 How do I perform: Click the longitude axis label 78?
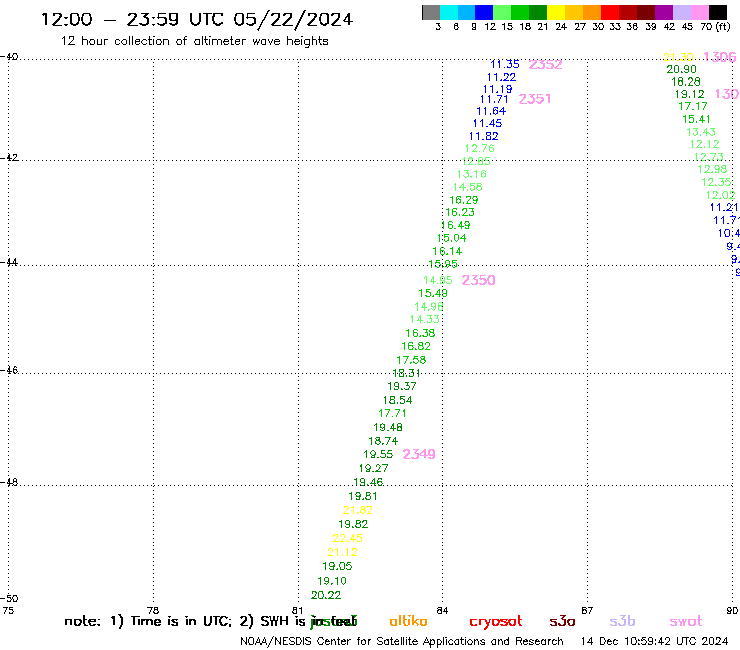pos(153,611)
